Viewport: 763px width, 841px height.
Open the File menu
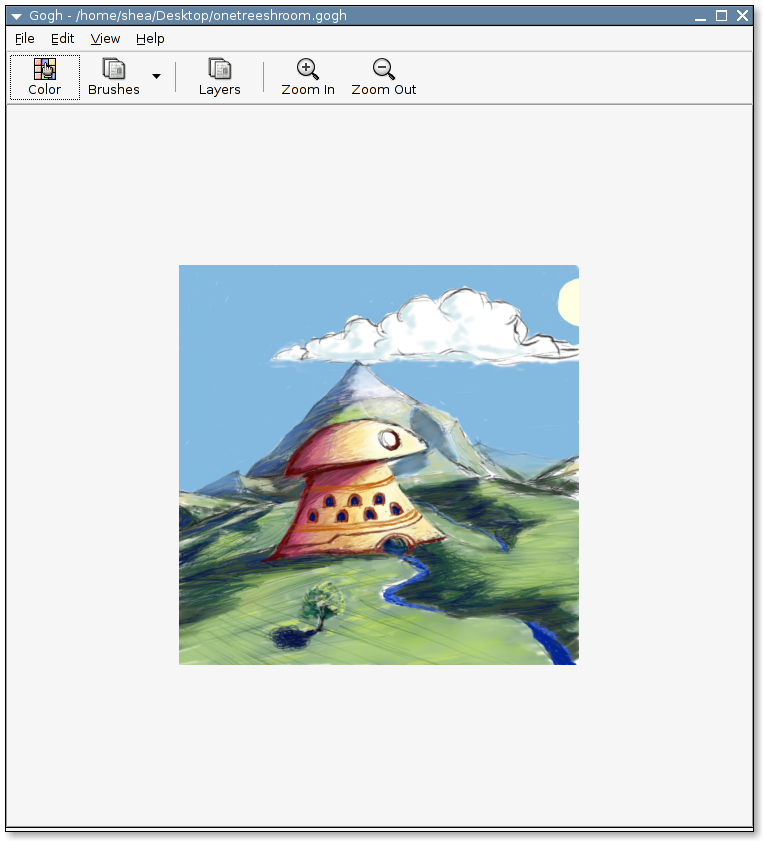25,39
